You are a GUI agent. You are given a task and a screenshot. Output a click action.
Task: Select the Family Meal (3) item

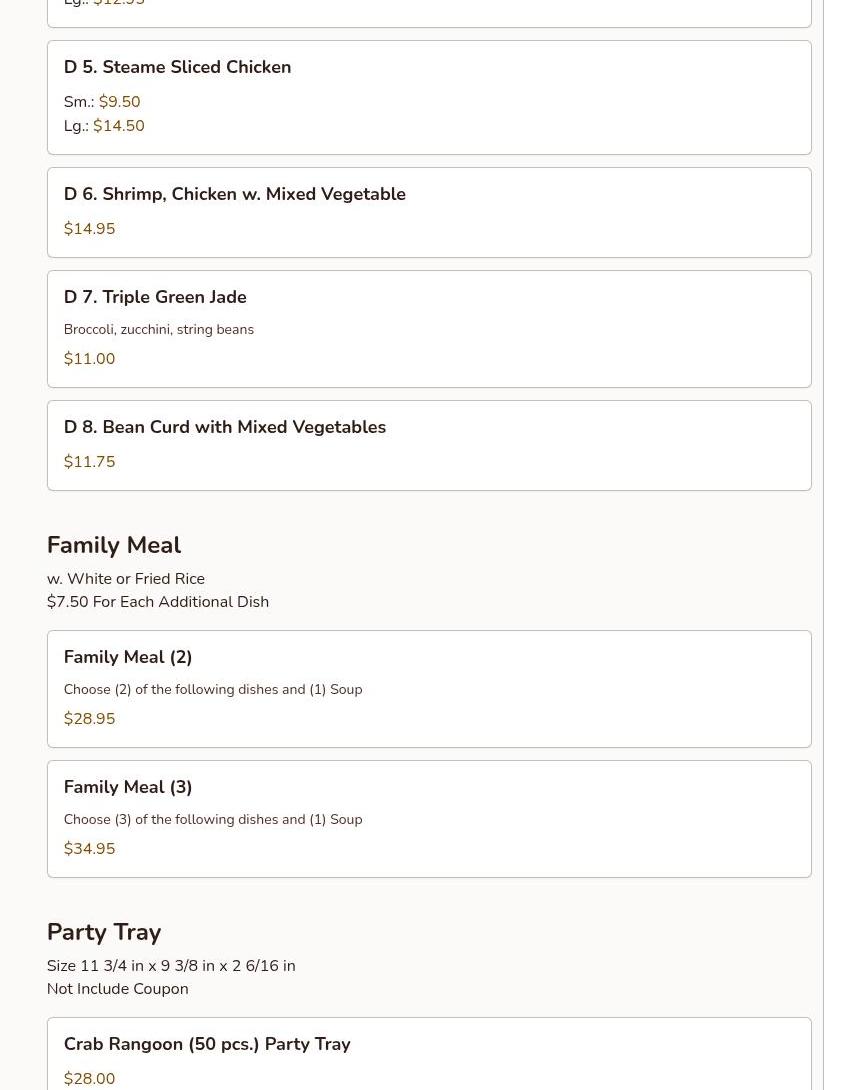coord(128,787)
